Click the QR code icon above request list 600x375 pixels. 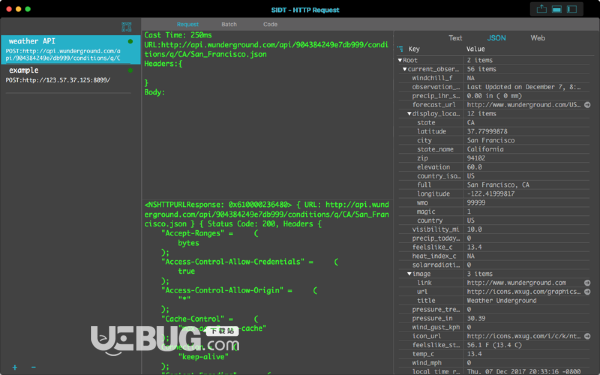tap(127, 27)
